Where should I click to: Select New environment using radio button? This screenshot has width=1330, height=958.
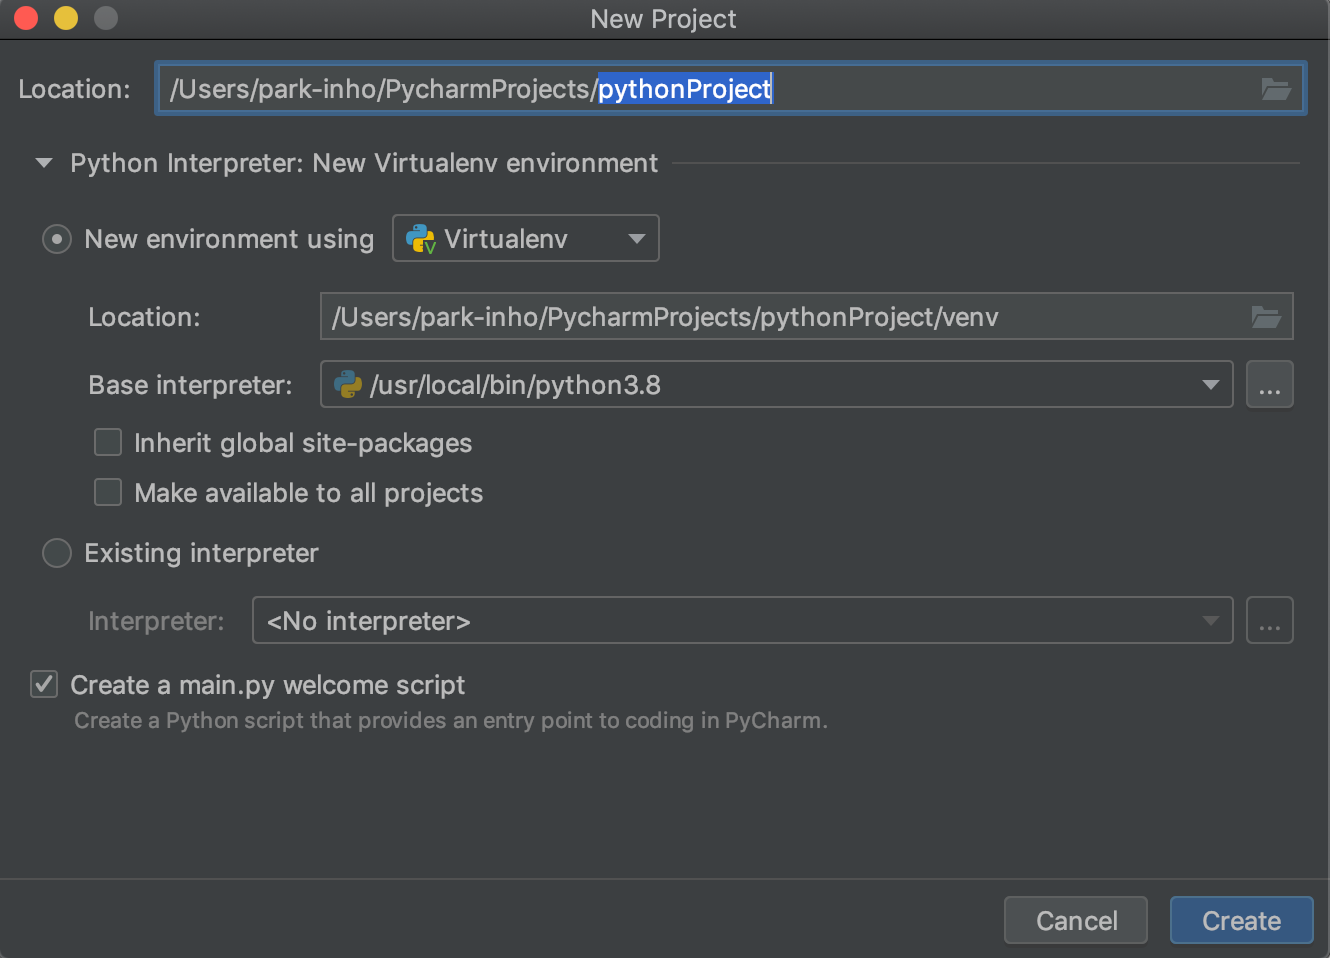57,239
